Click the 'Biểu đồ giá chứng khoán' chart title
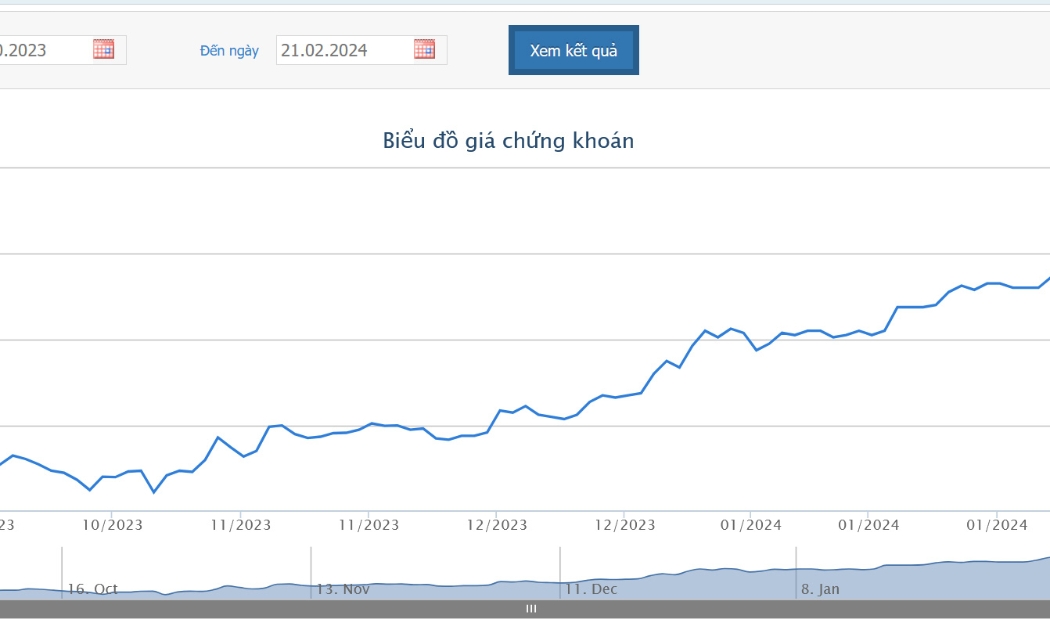The height and width of the screenshot is (630, 1050). pos(508,141)
